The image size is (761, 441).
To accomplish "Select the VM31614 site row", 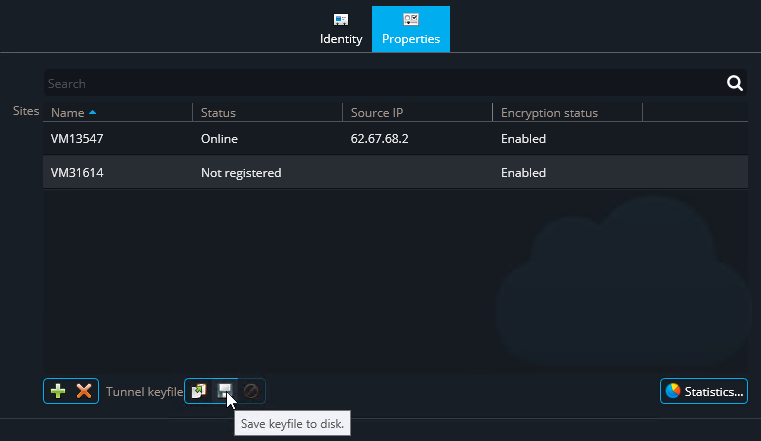I will 77,173.
